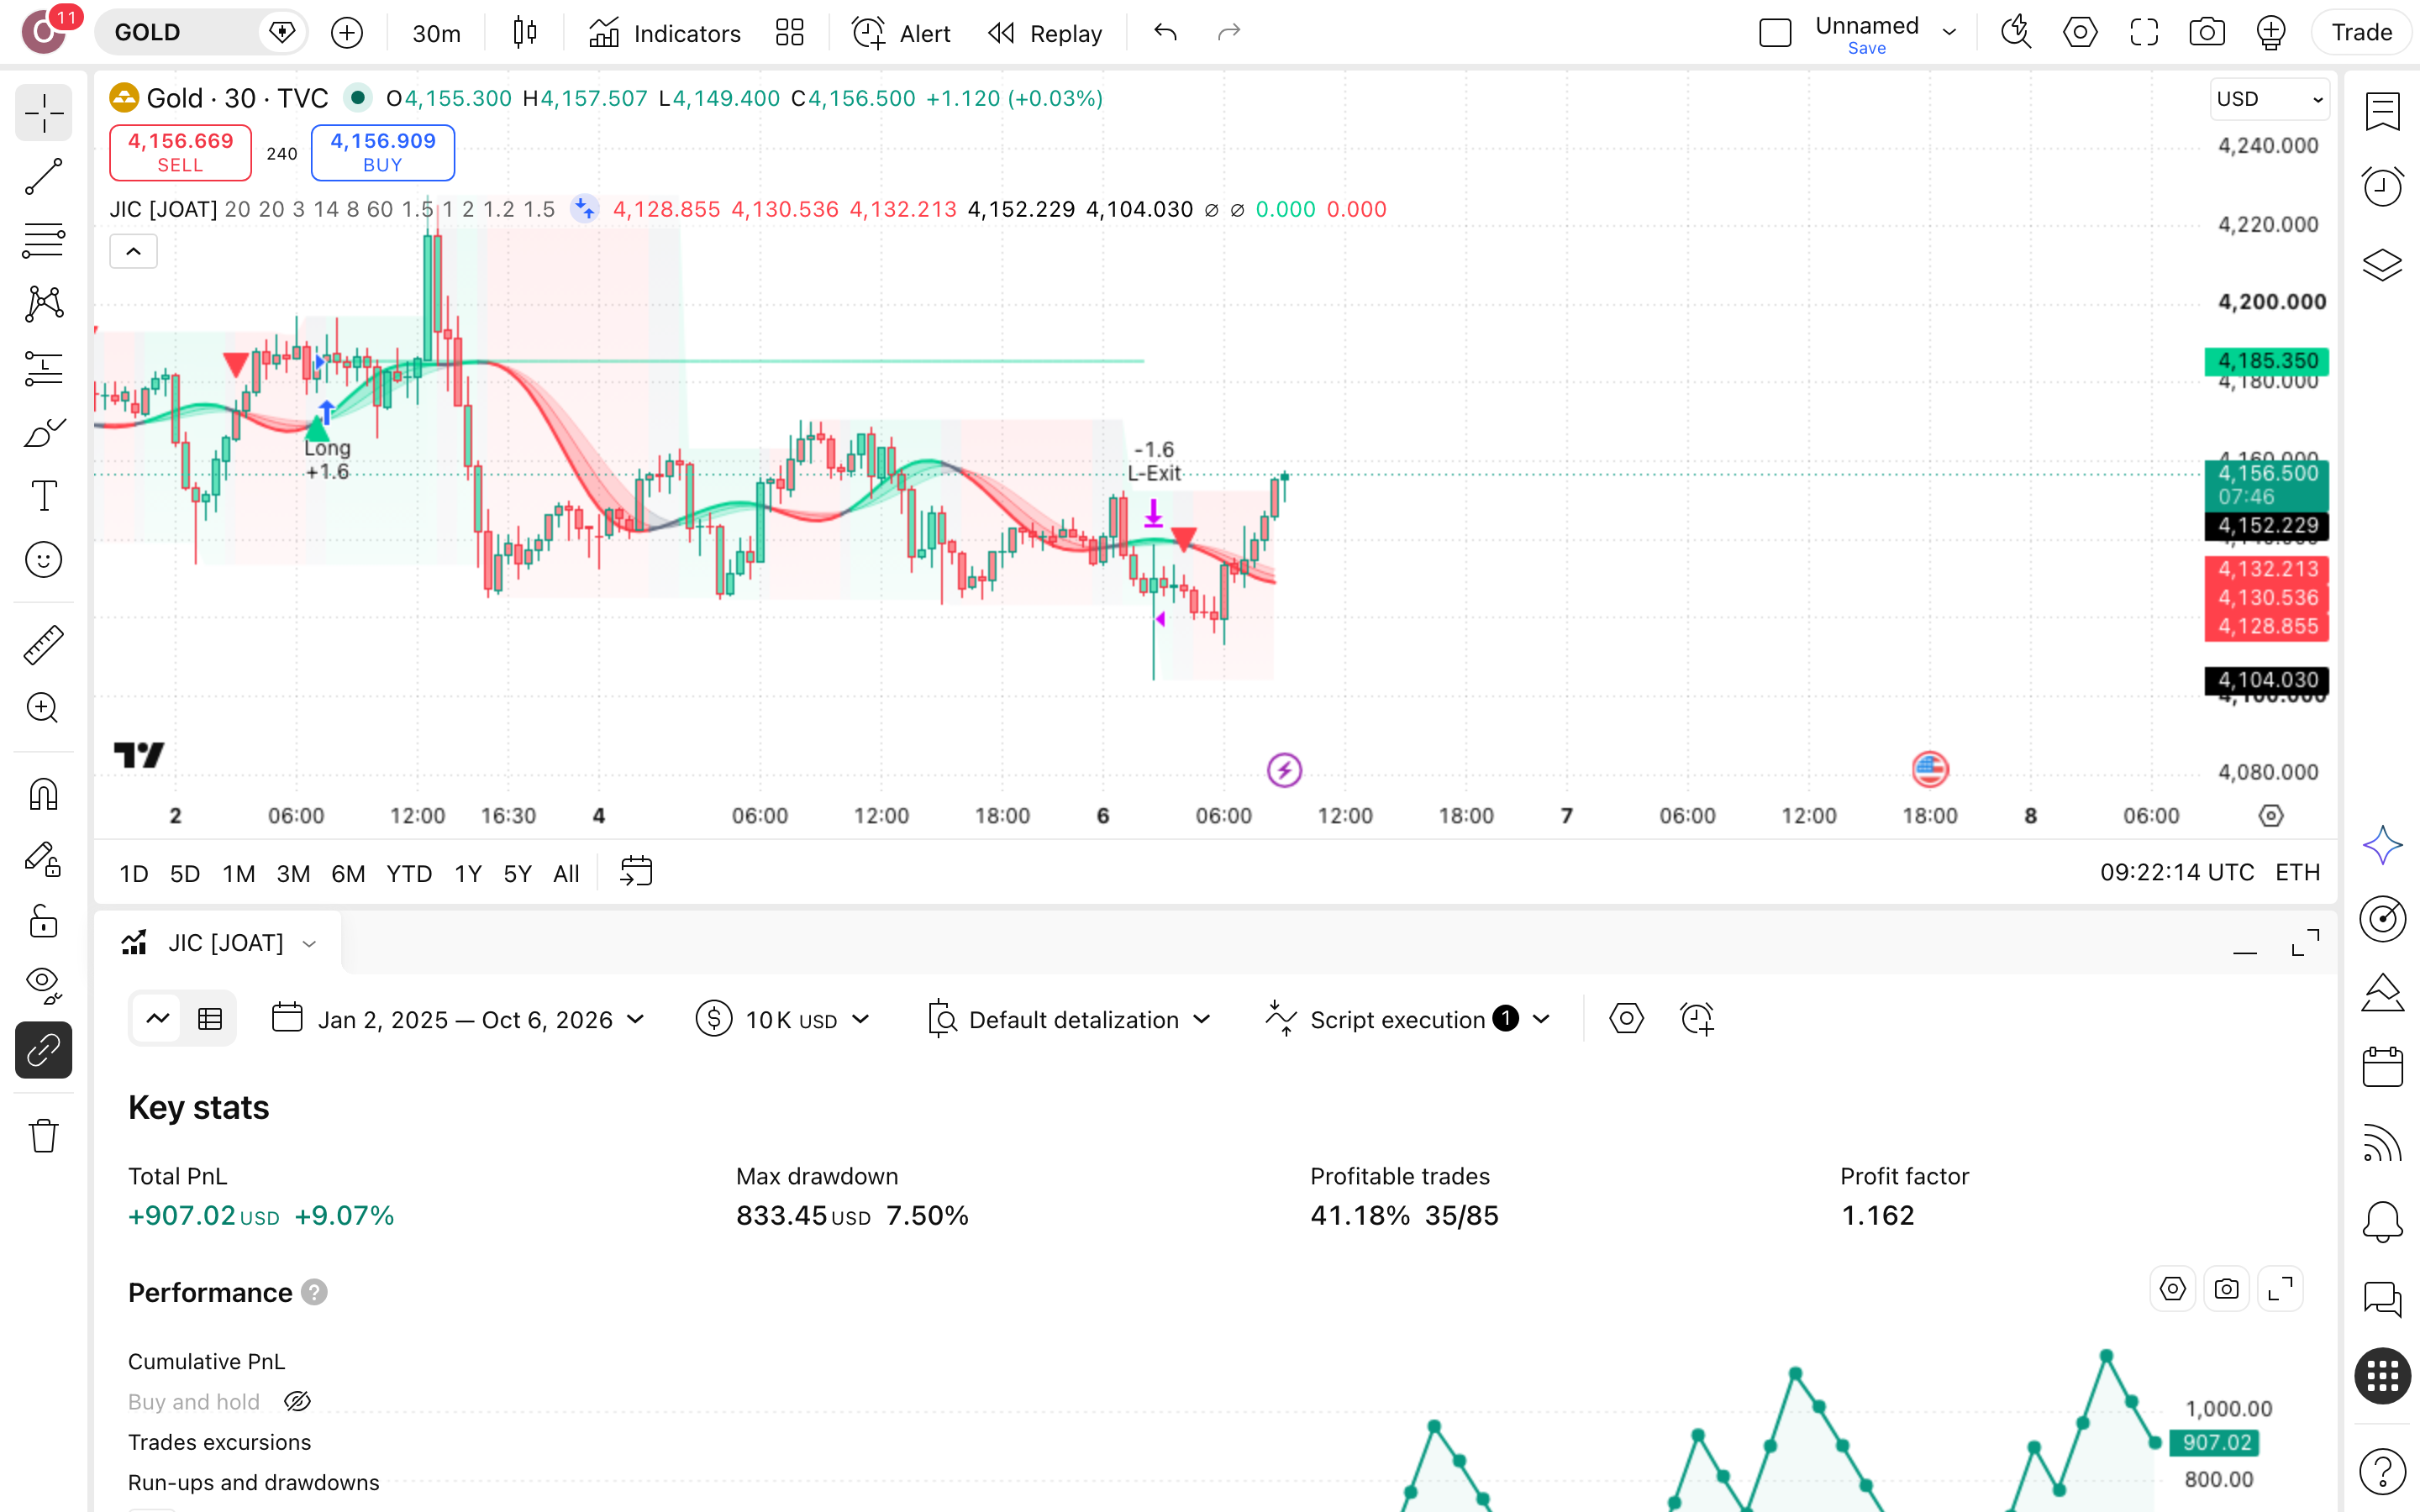Open the 30m timeframe selector
Screen dimensions: 2420x1512
point(437,33)
